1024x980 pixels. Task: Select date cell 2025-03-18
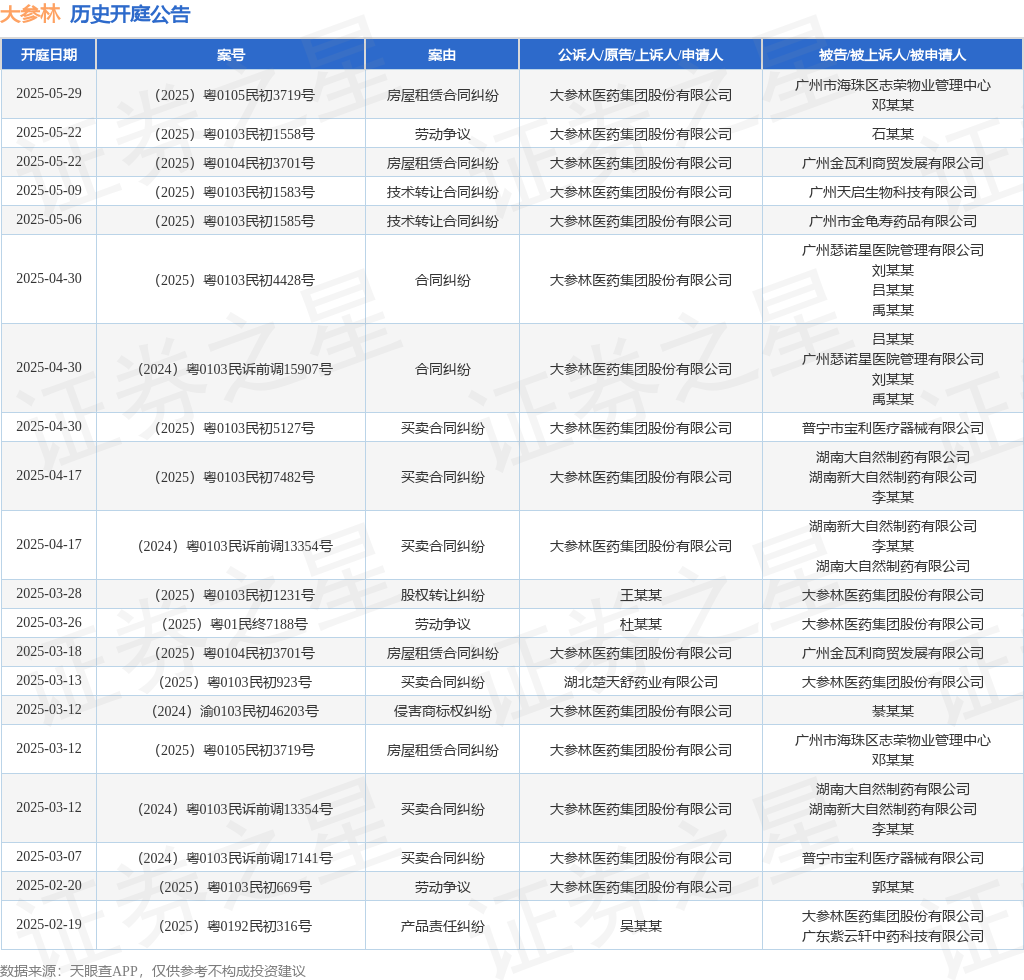(49, 652)
